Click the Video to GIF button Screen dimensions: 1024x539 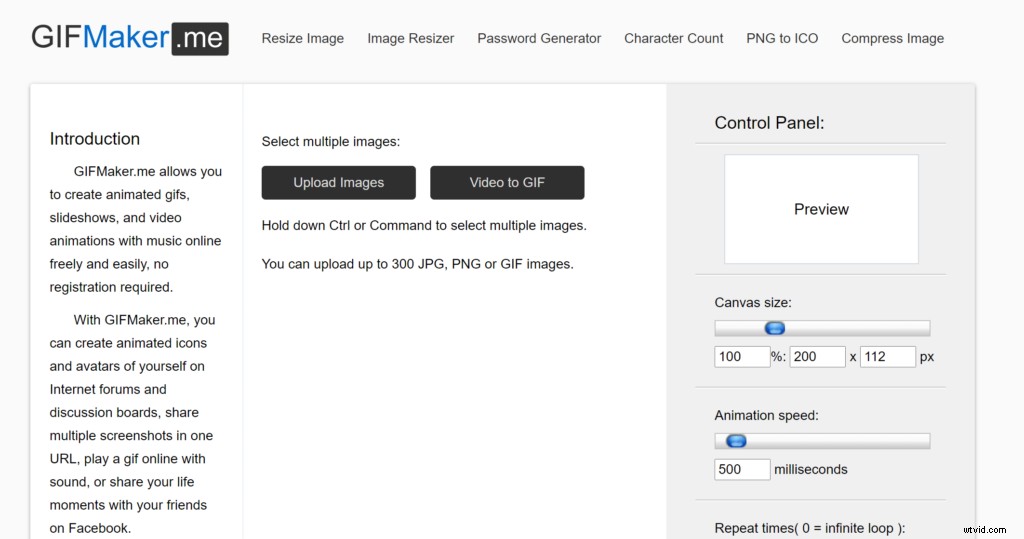pyautogui.click(x=507, y=182)
